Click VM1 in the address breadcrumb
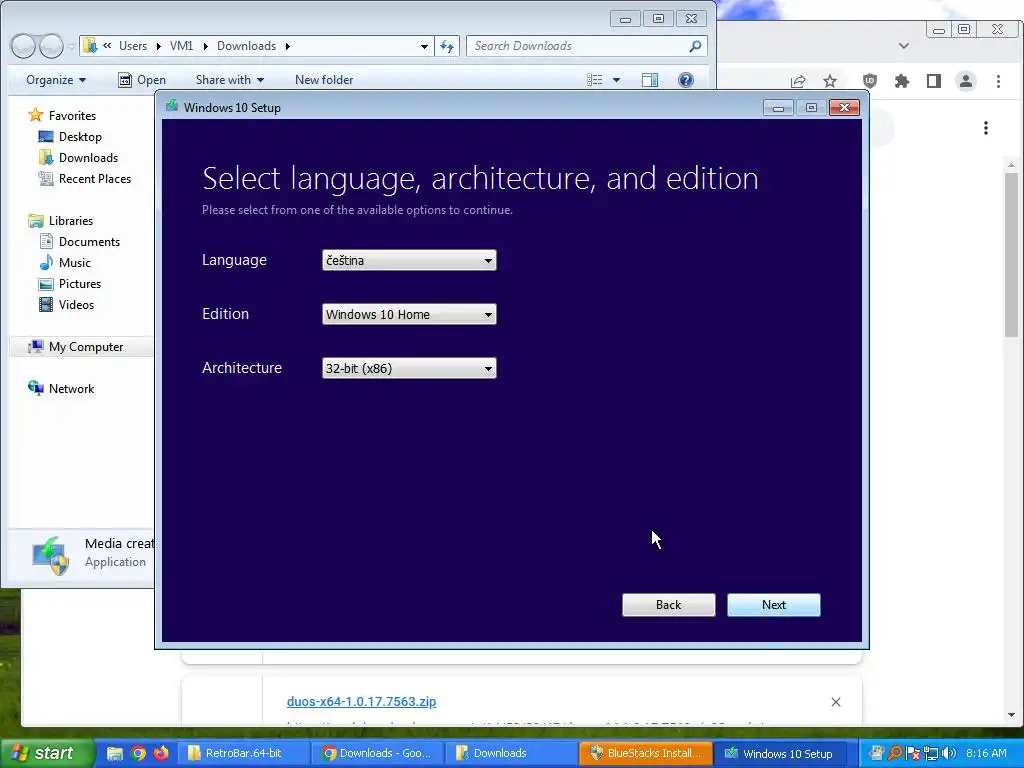This screenshot has width=1024, height=768. point(182,46)
